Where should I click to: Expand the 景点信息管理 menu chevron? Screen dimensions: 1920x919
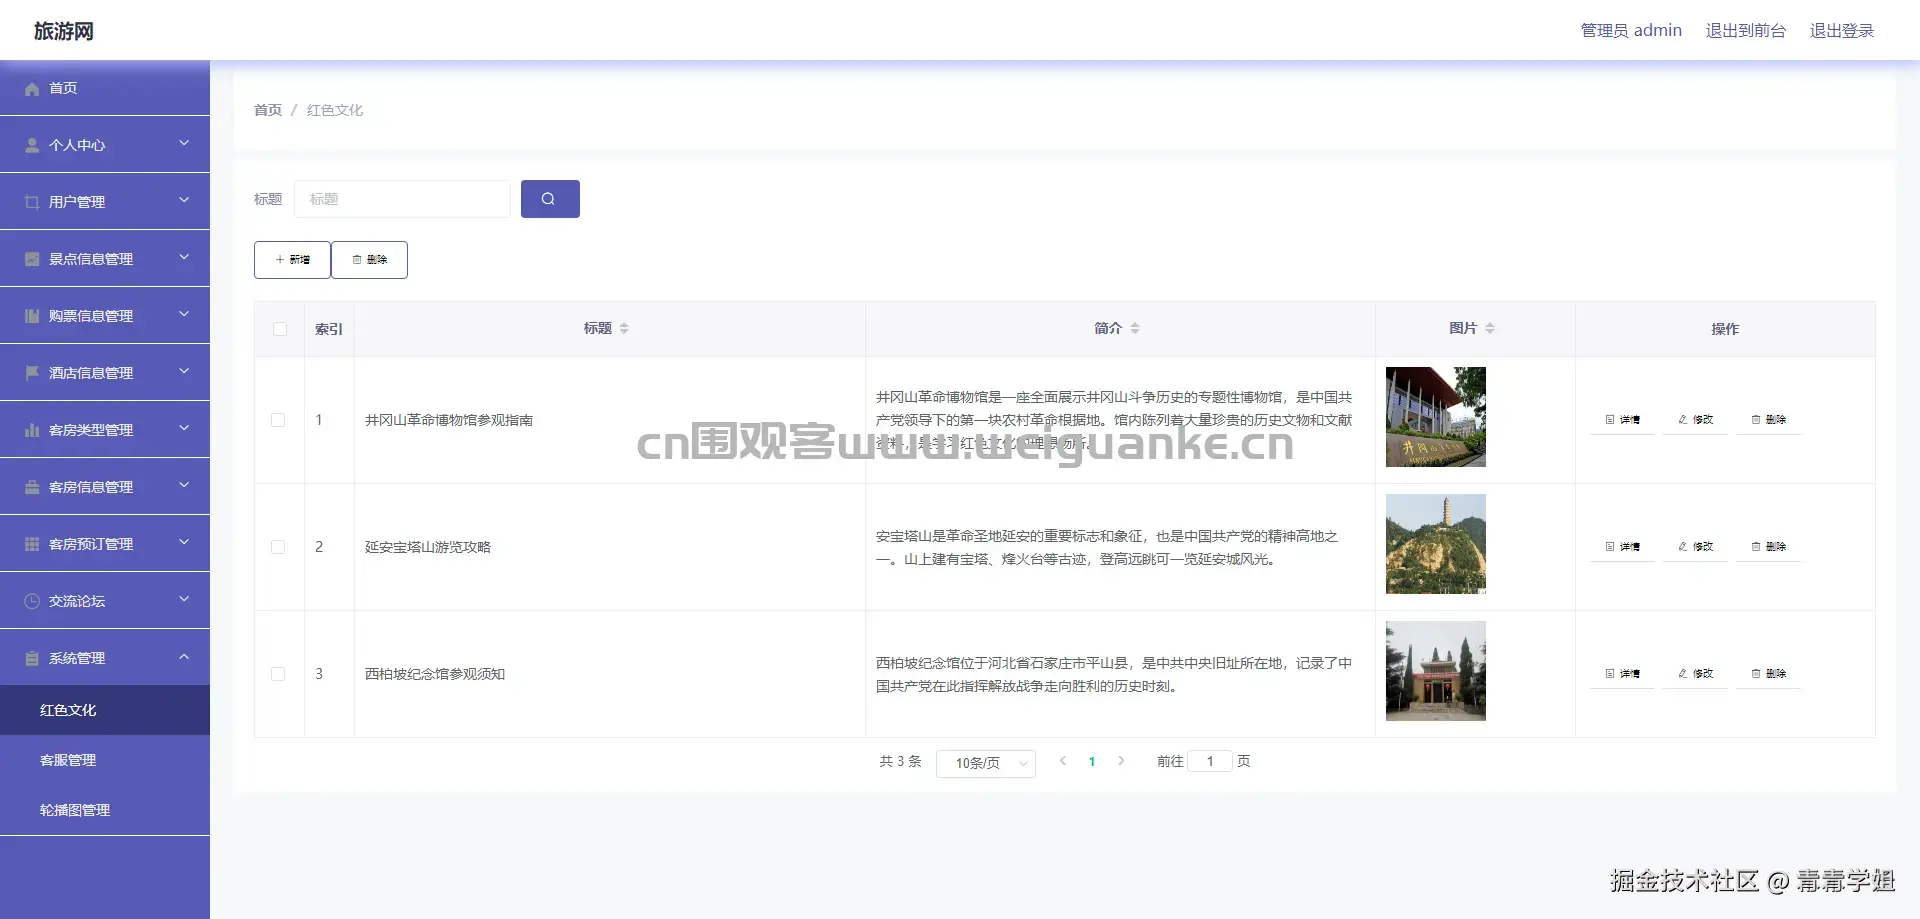pyautogui.click(x=184, y=257)
